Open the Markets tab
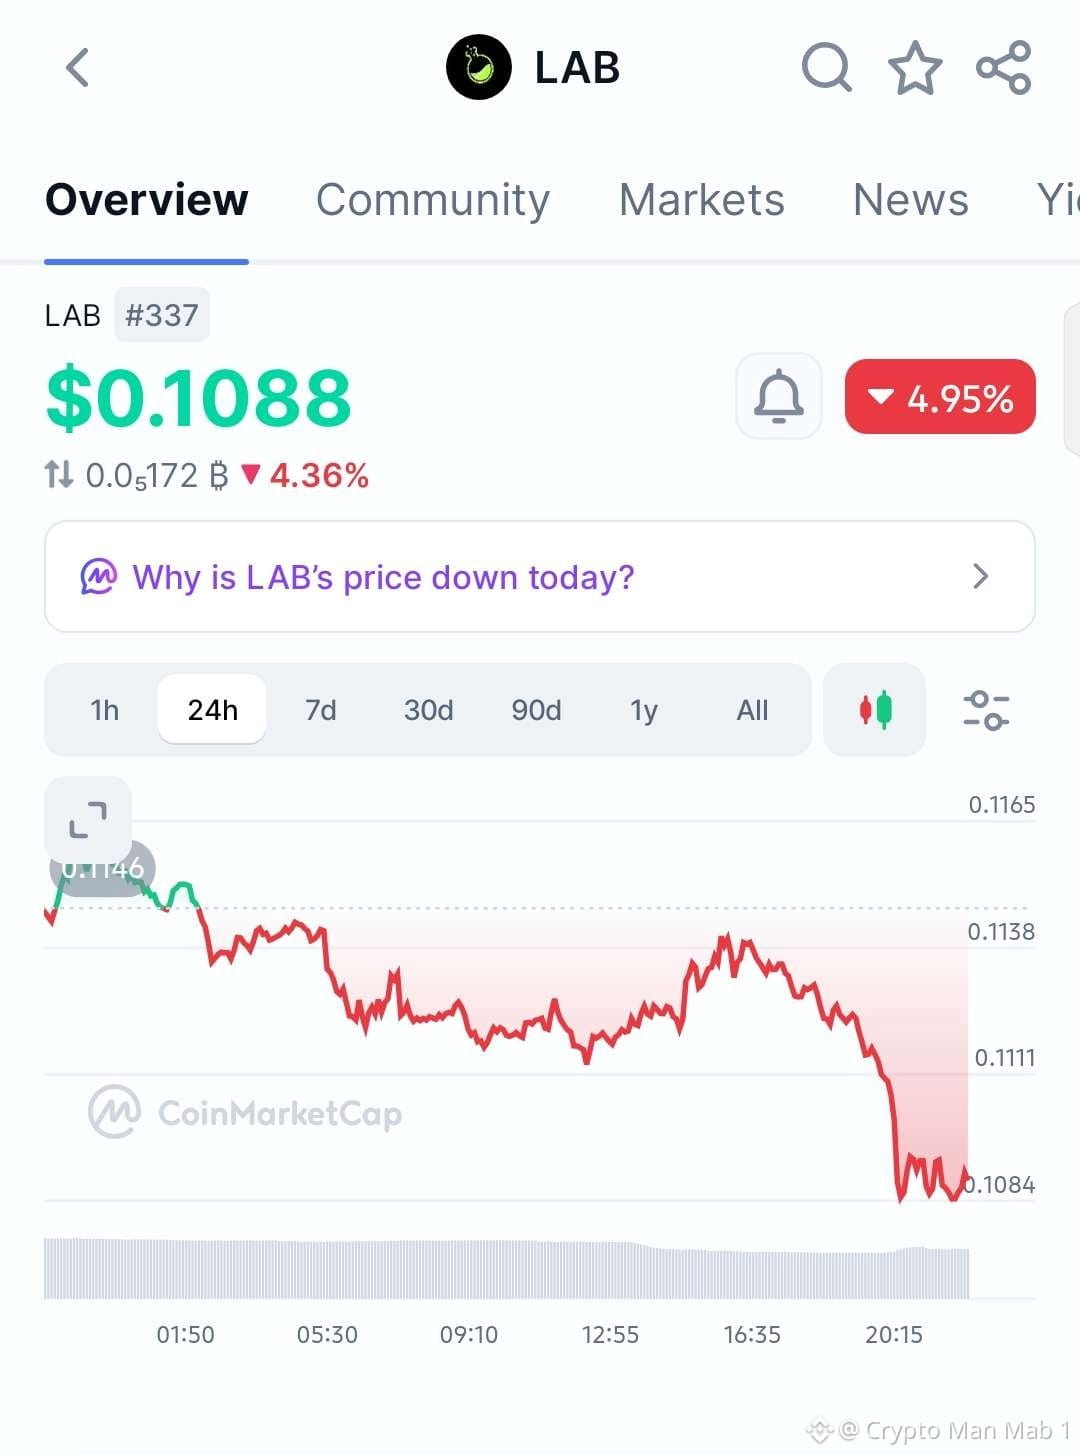 click(702, 199)
